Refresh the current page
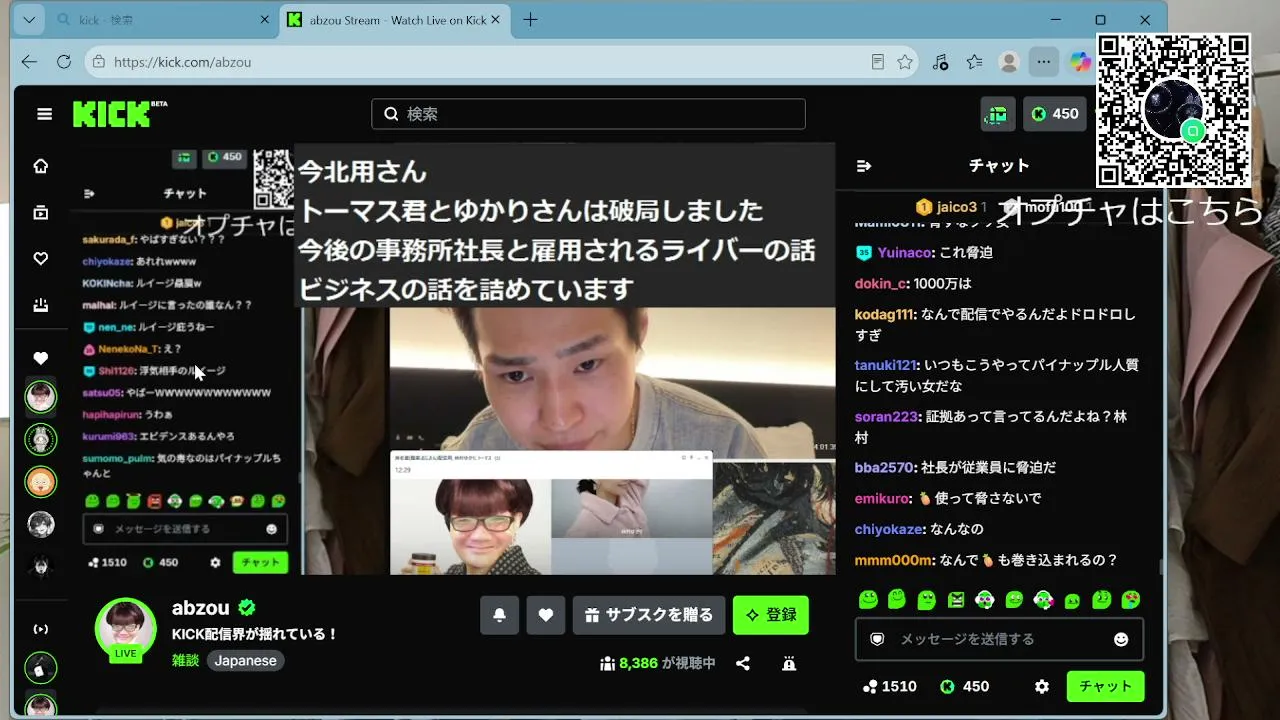This screenshot has width=1280, height=720. pyautogui.click(x=64, y=62)
